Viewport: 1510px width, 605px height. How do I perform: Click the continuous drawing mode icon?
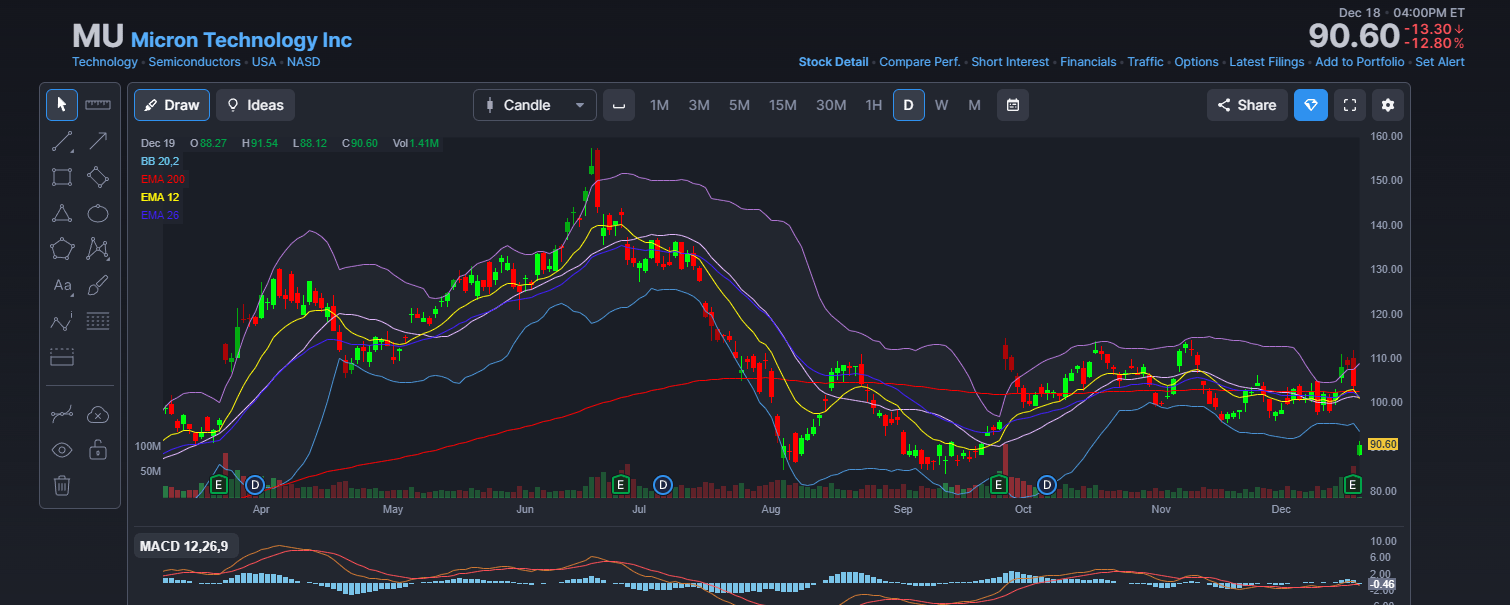[x=62, y=414]
